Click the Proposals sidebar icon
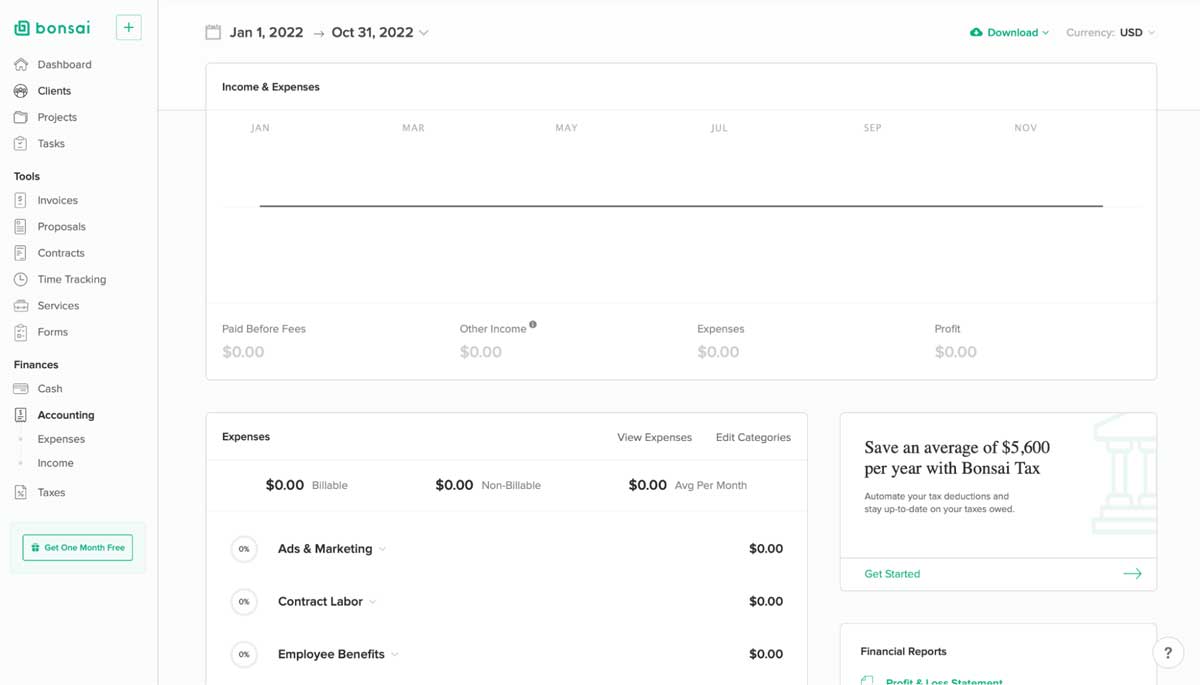Image resolution: width=1200 pixels, height=685 pixels. pyautogui.click(x=21, y=226)
